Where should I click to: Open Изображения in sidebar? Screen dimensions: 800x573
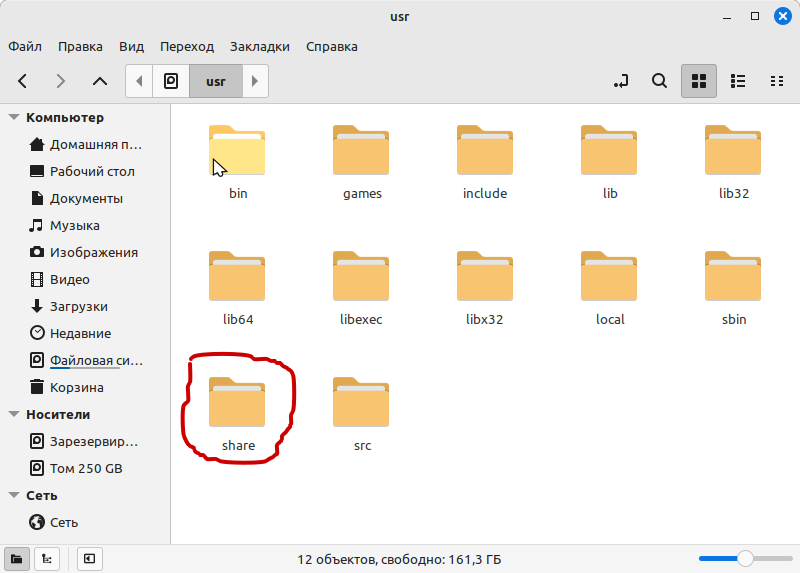point(86,253)
